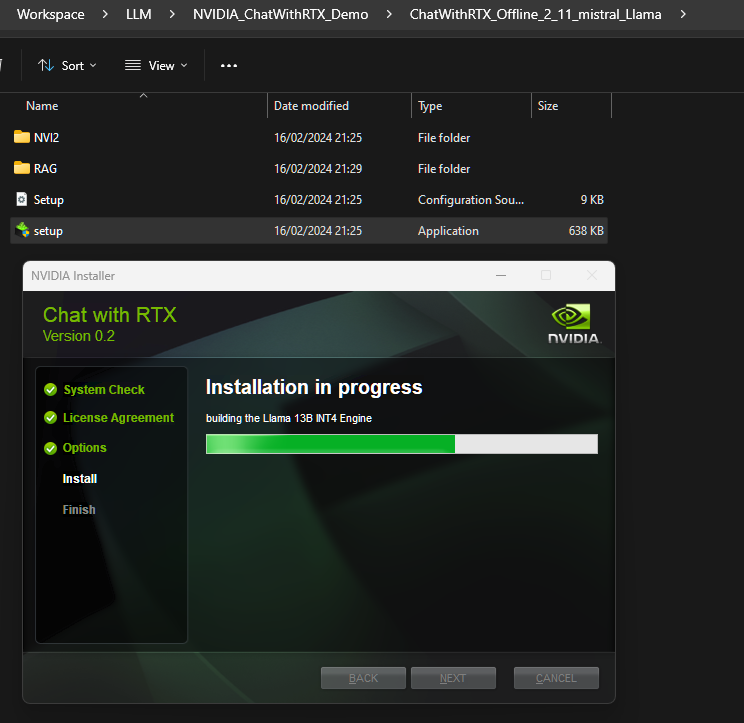Click building the Llama 13B INT4 Engine text
744x723 pixels.
288,418
